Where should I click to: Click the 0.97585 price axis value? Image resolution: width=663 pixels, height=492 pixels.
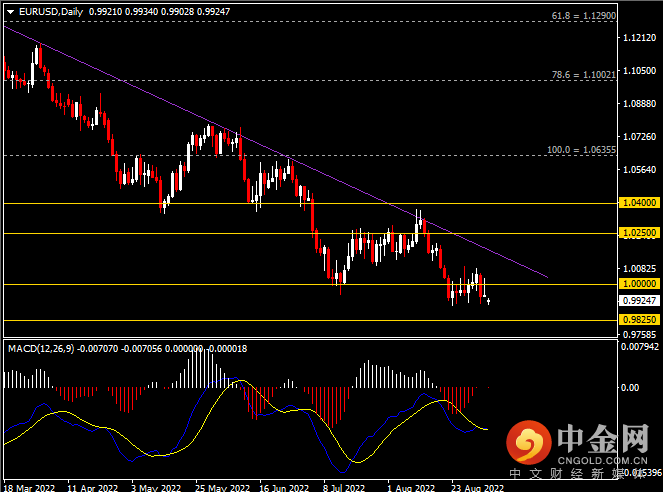click(x=640, y=335)
